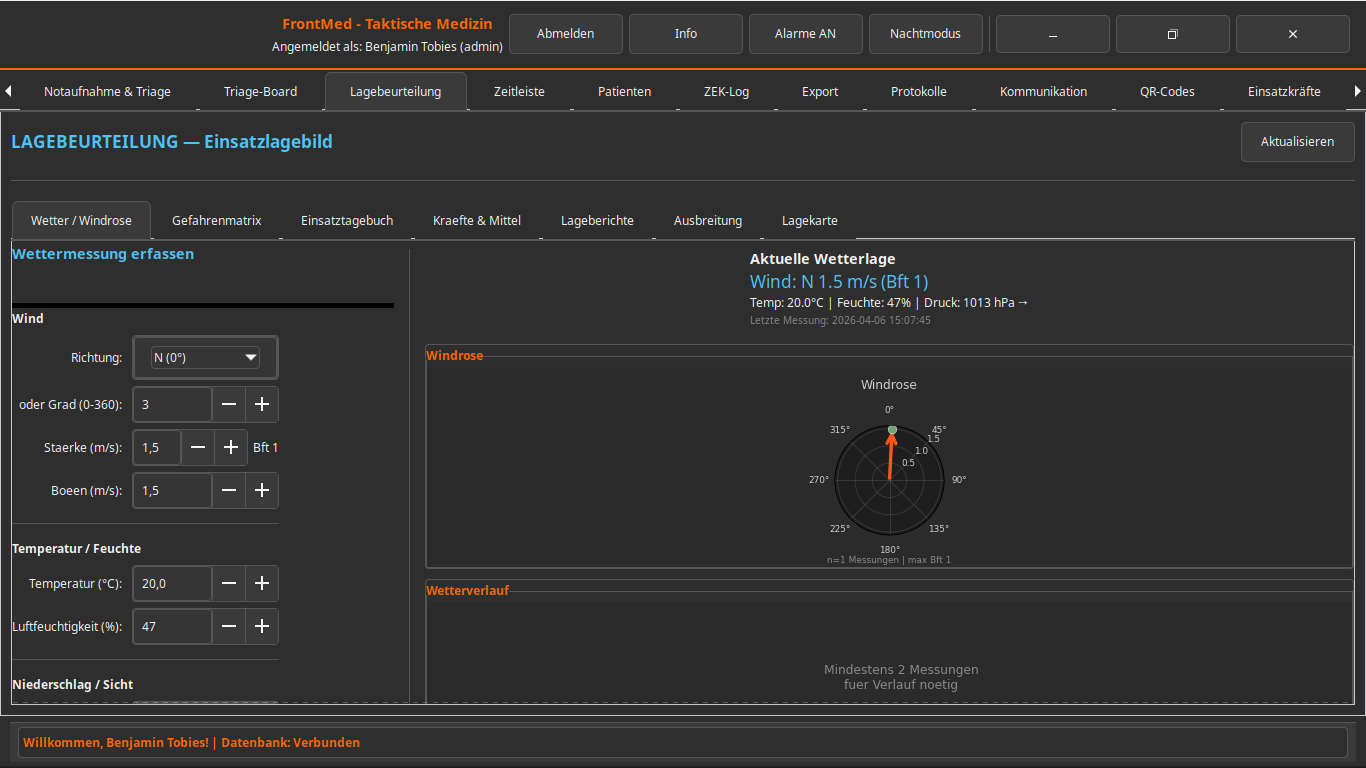Screen dimensions: 1366x768
Task: Enable Nachtmodus
Action: tap(925, 34)
